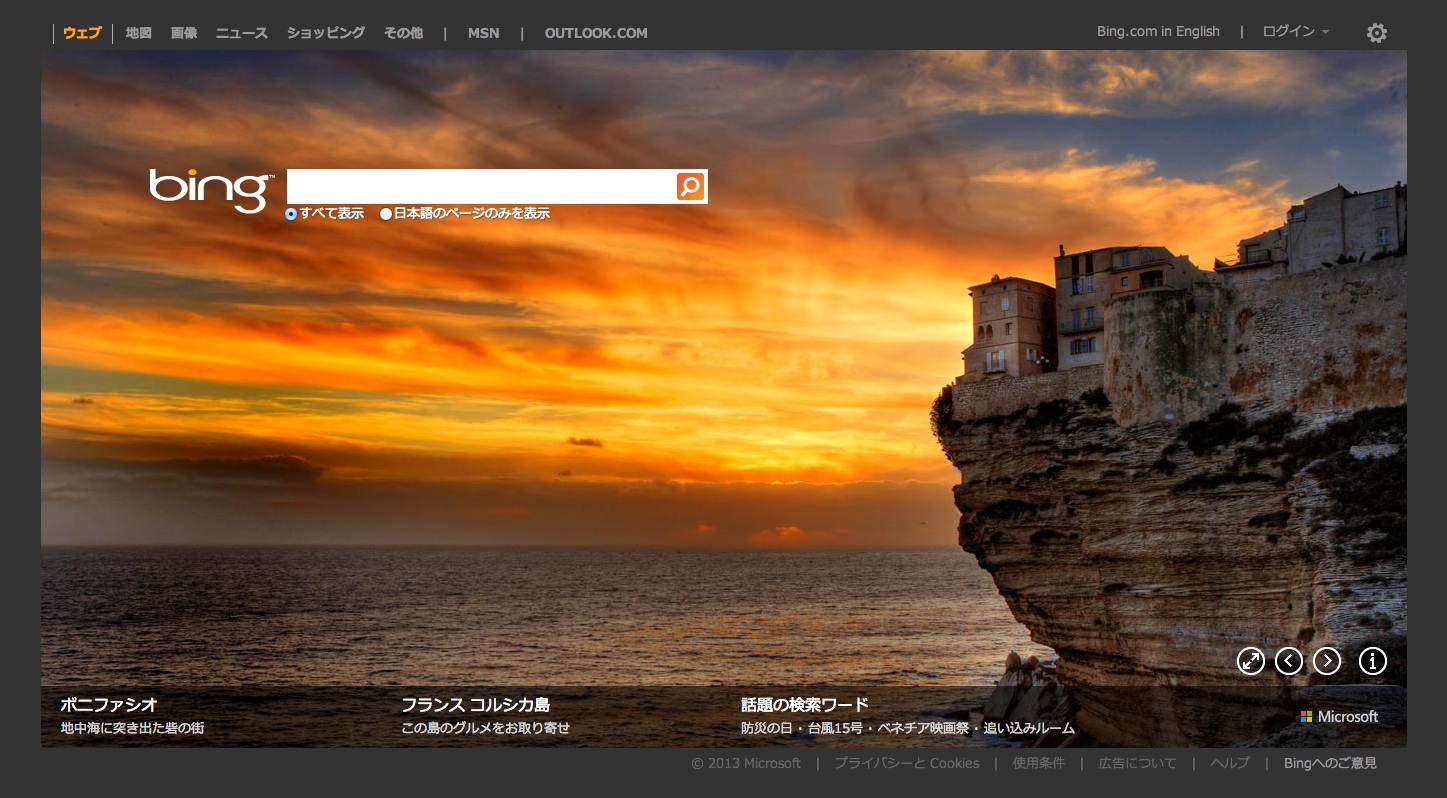Open the OUTLOOK.COM link

point(596,33)
